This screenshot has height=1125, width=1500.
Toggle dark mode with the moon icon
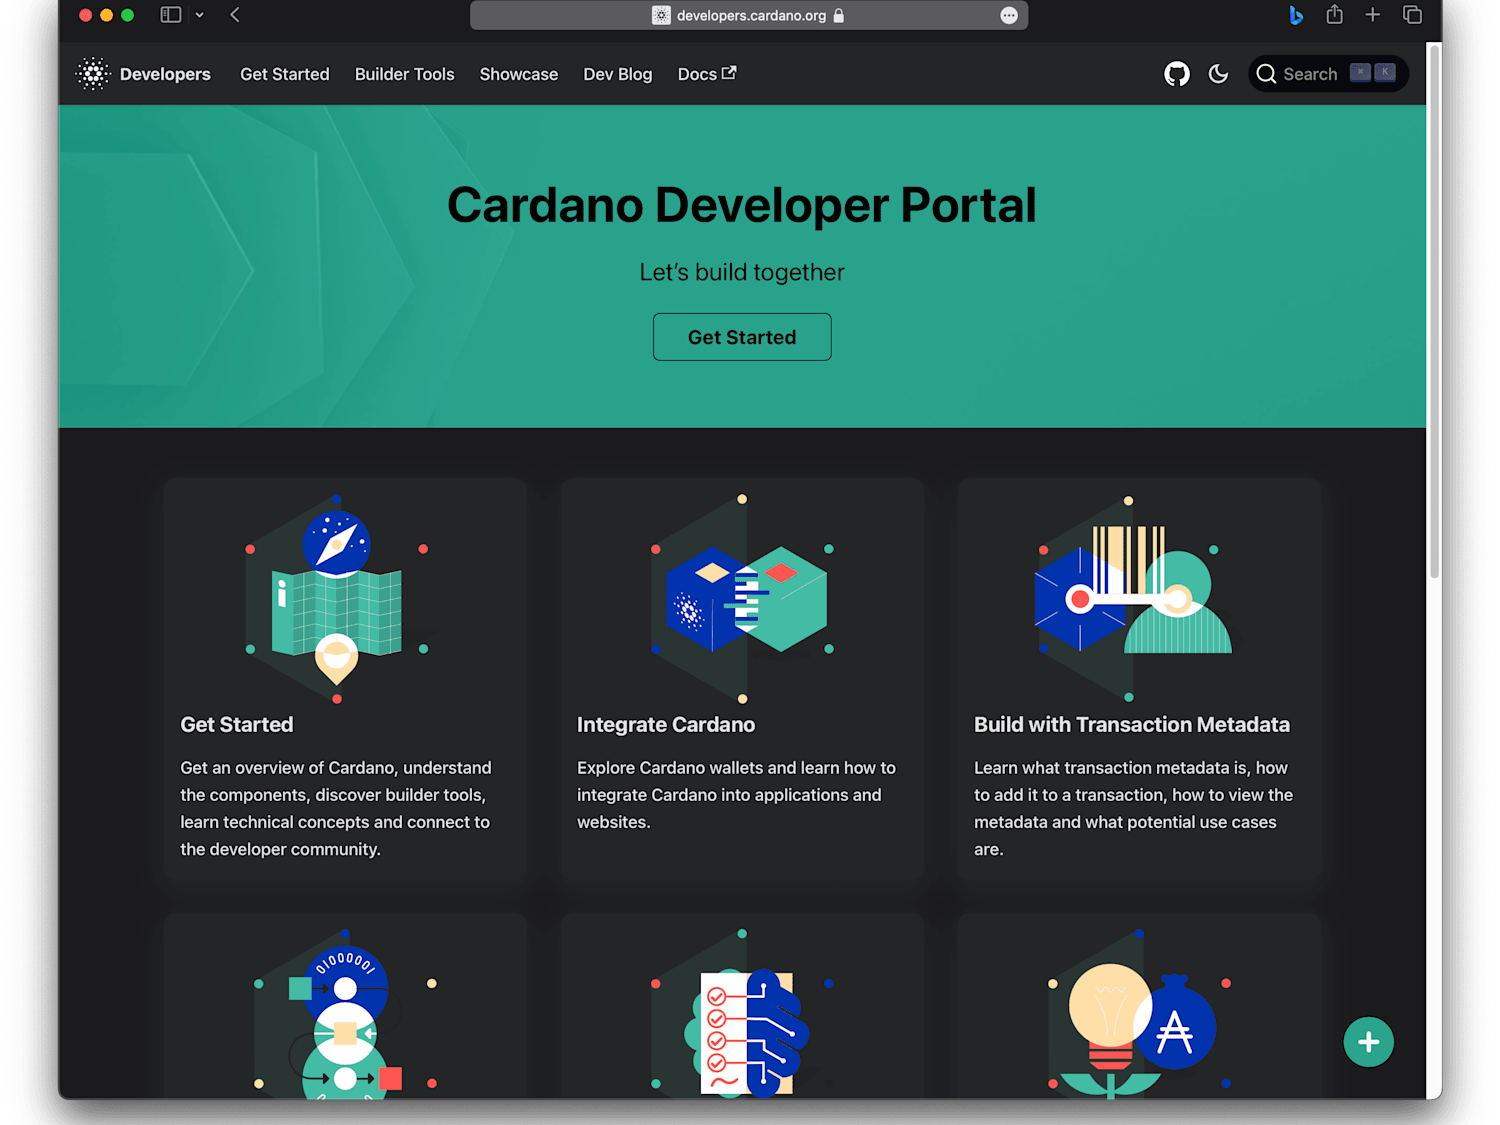point(1218,74)
